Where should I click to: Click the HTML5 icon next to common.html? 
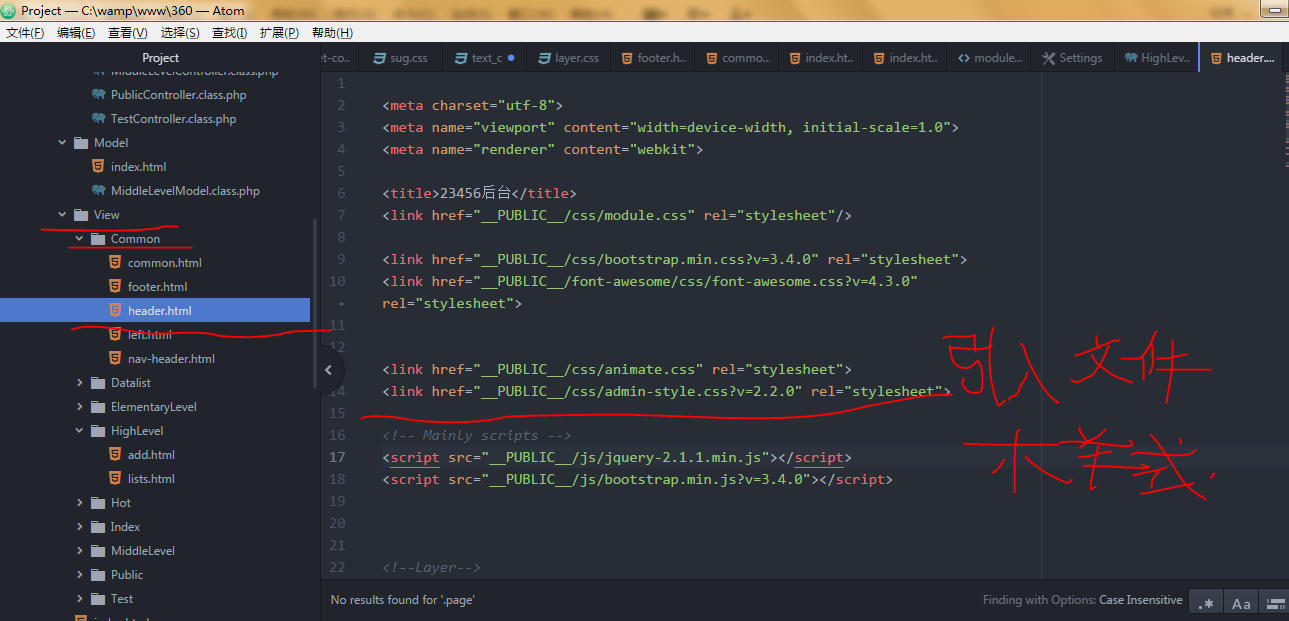tap(115, 263)
